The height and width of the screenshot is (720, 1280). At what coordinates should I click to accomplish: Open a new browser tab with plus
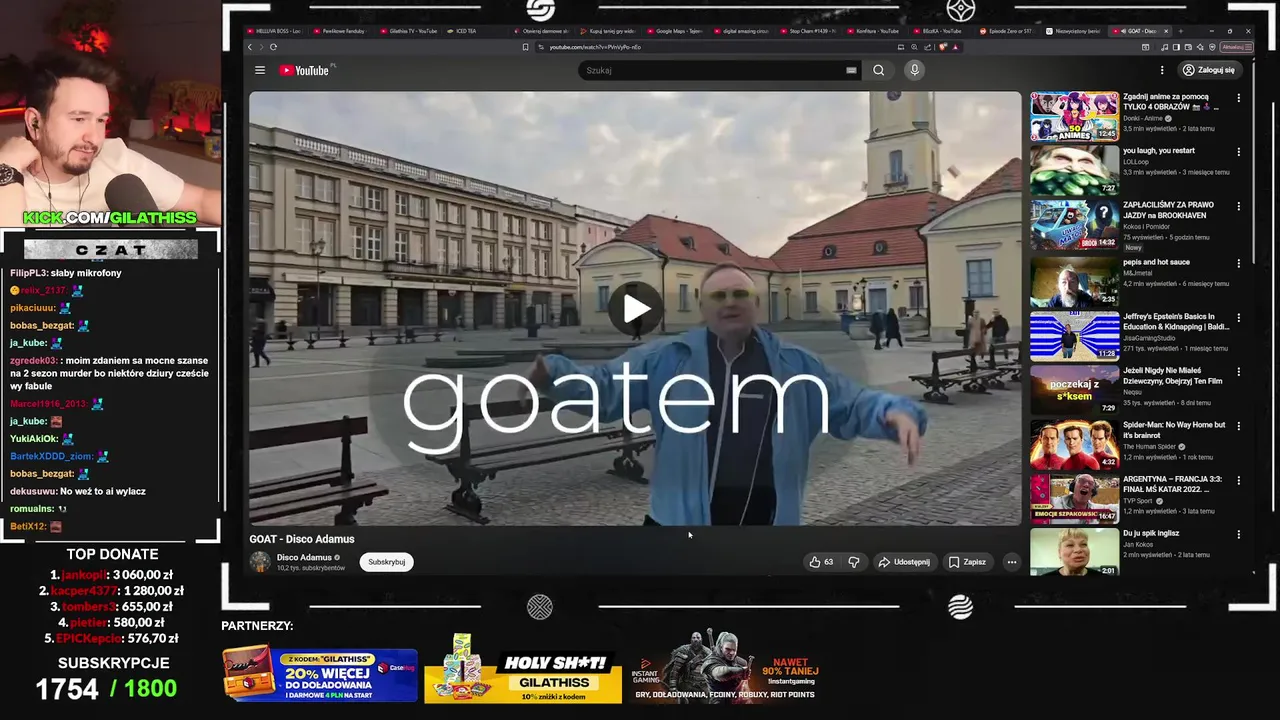[1180, 31]
